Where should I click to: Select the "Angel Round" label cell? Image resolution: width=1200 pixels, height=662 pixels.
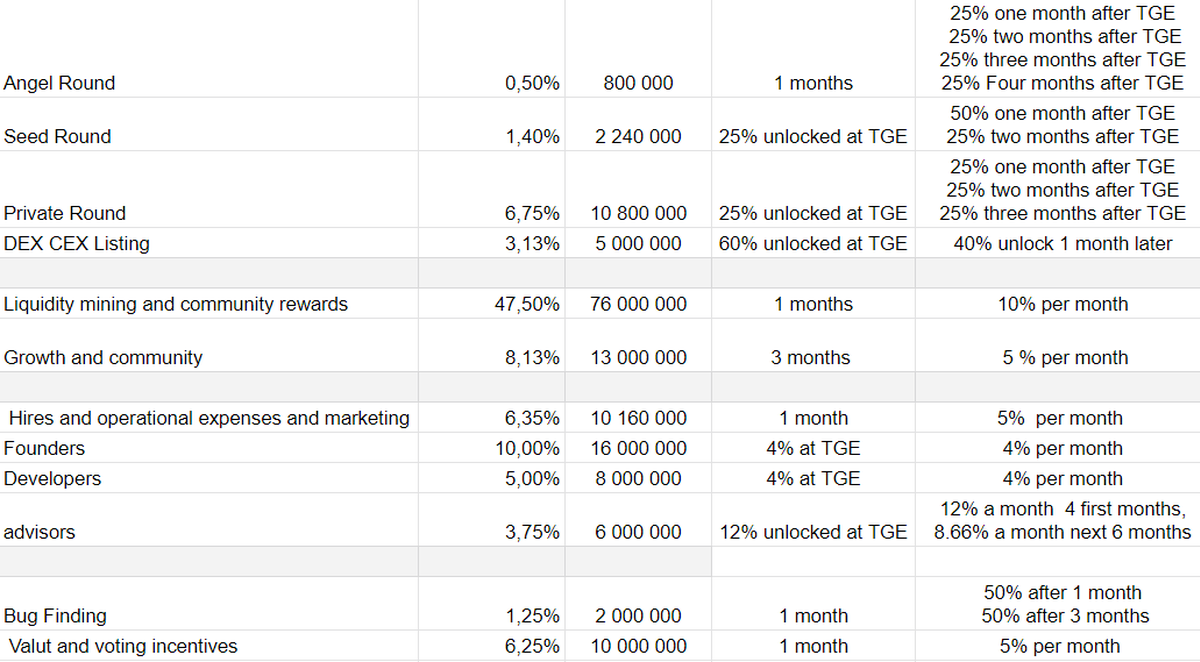[x=60, y=84]
